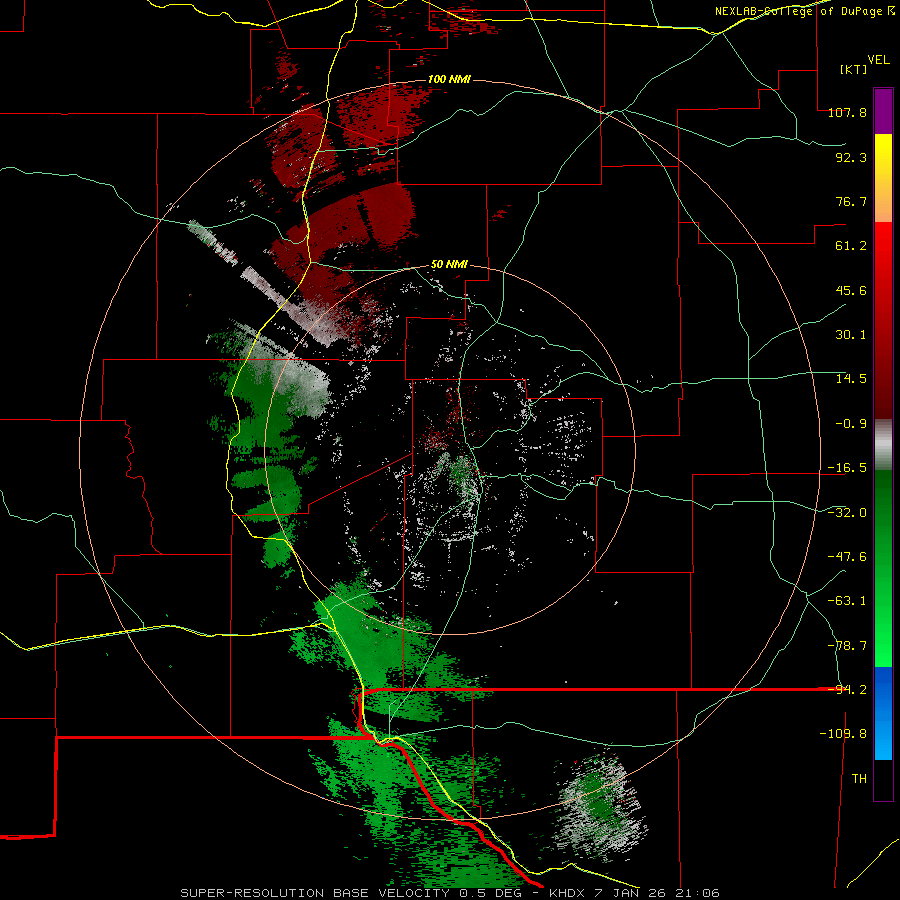The image size is (900, 900).
Task: Click the -16.5 velocity scale value
Action: [847, 468]
